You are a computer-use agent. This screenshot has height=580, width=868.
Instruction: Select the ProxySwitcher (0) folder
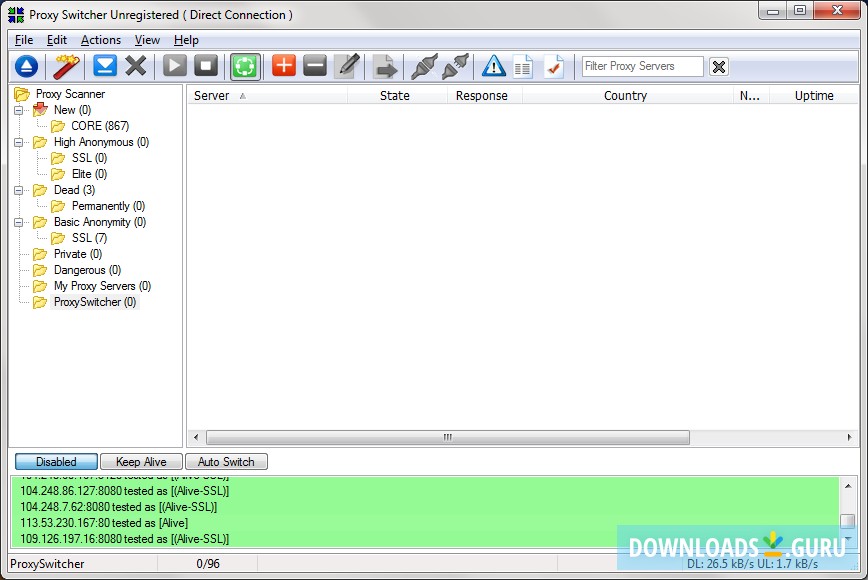pos(95,303)
